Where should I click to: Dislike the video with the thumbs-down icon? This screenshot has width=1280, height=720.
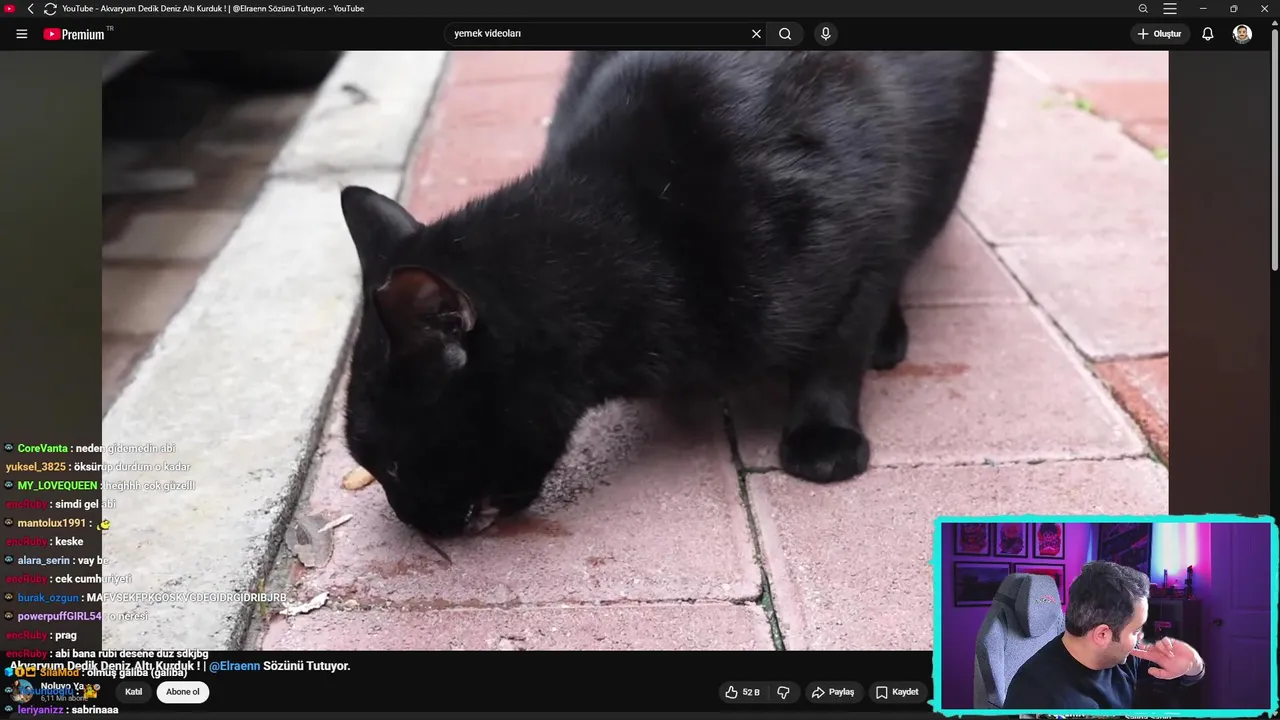pos(783,692)
